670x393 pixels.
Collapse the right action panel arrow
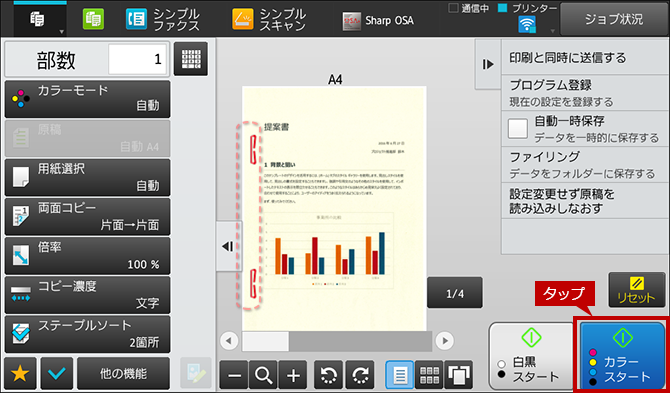[488, 65]
